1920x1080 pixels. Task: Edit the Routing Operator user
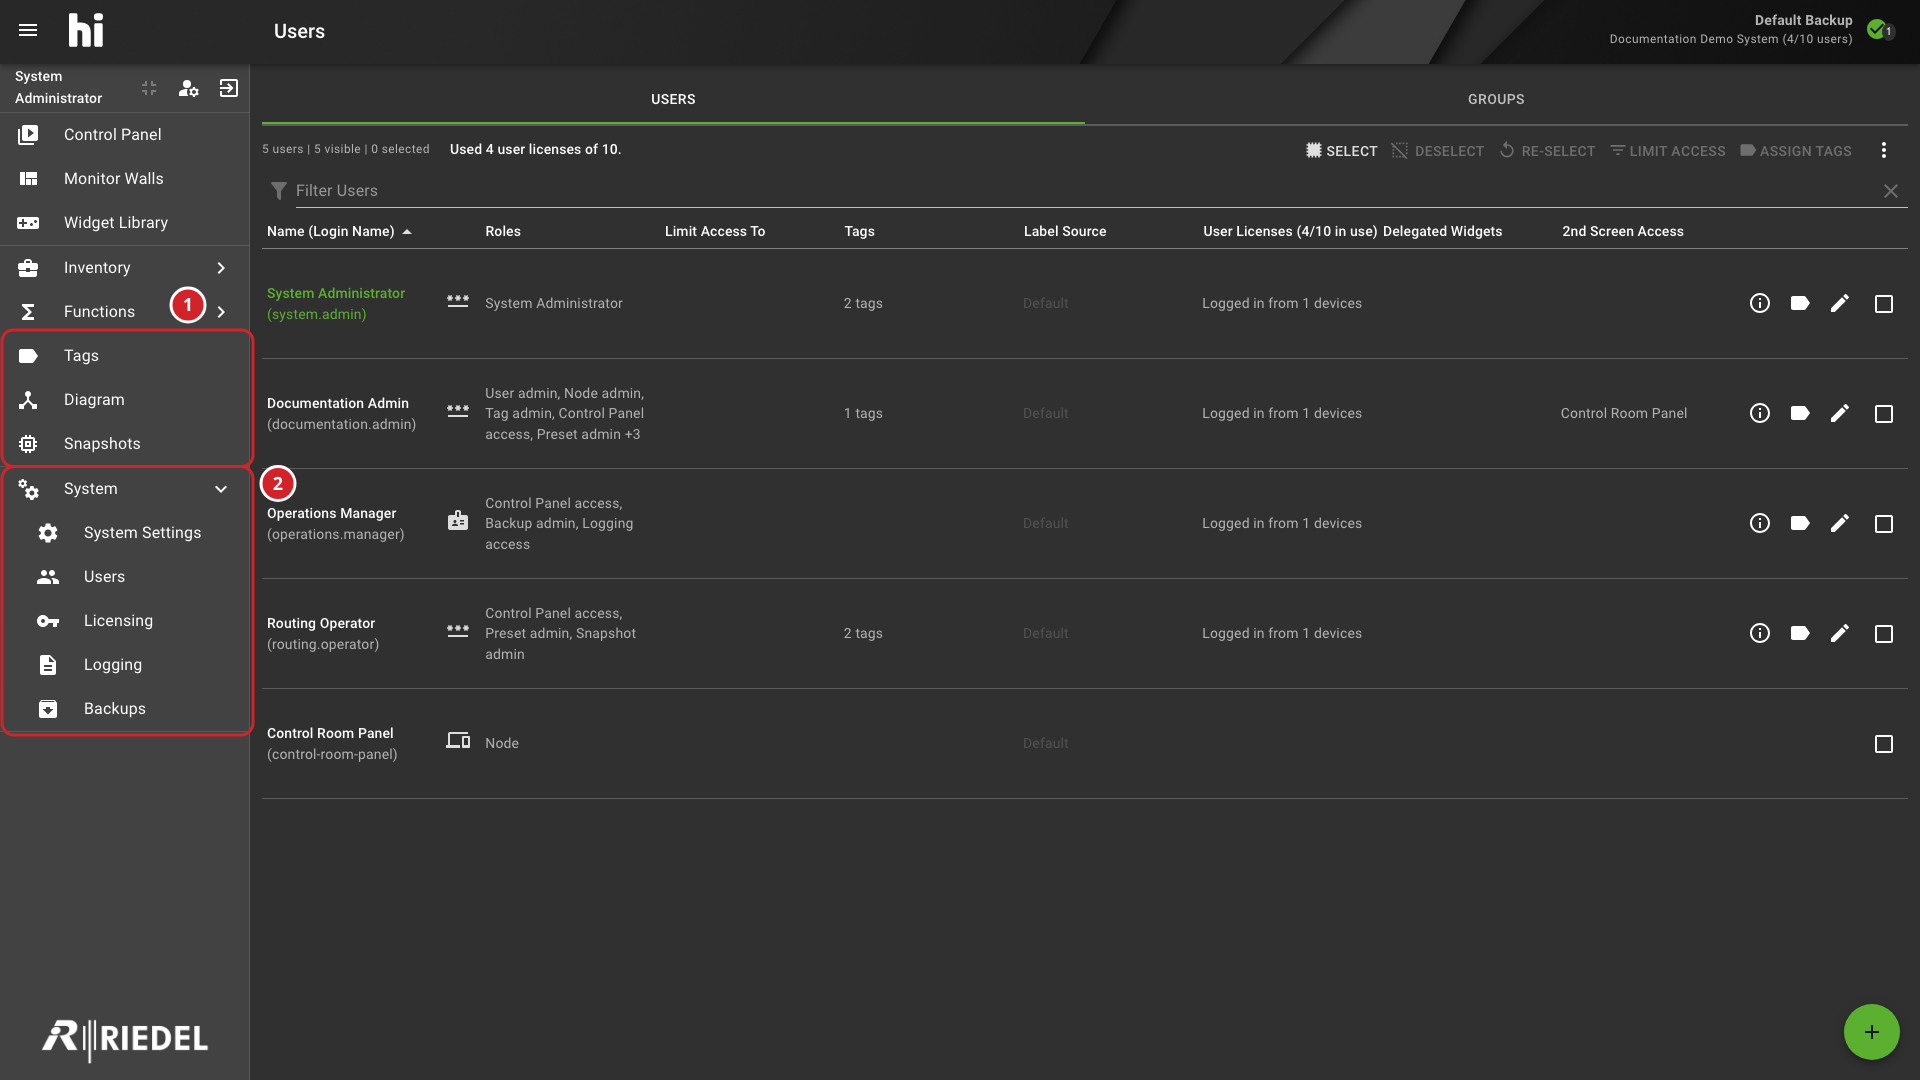tap(1840, 633)
